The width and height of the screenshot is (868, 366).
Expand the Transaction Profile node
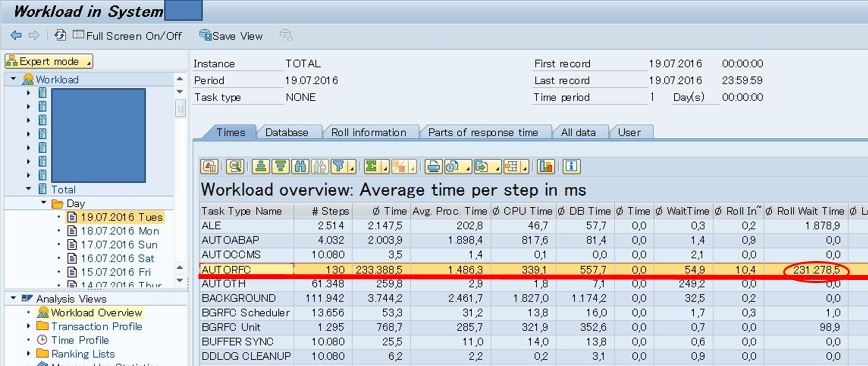coord(29,326)
